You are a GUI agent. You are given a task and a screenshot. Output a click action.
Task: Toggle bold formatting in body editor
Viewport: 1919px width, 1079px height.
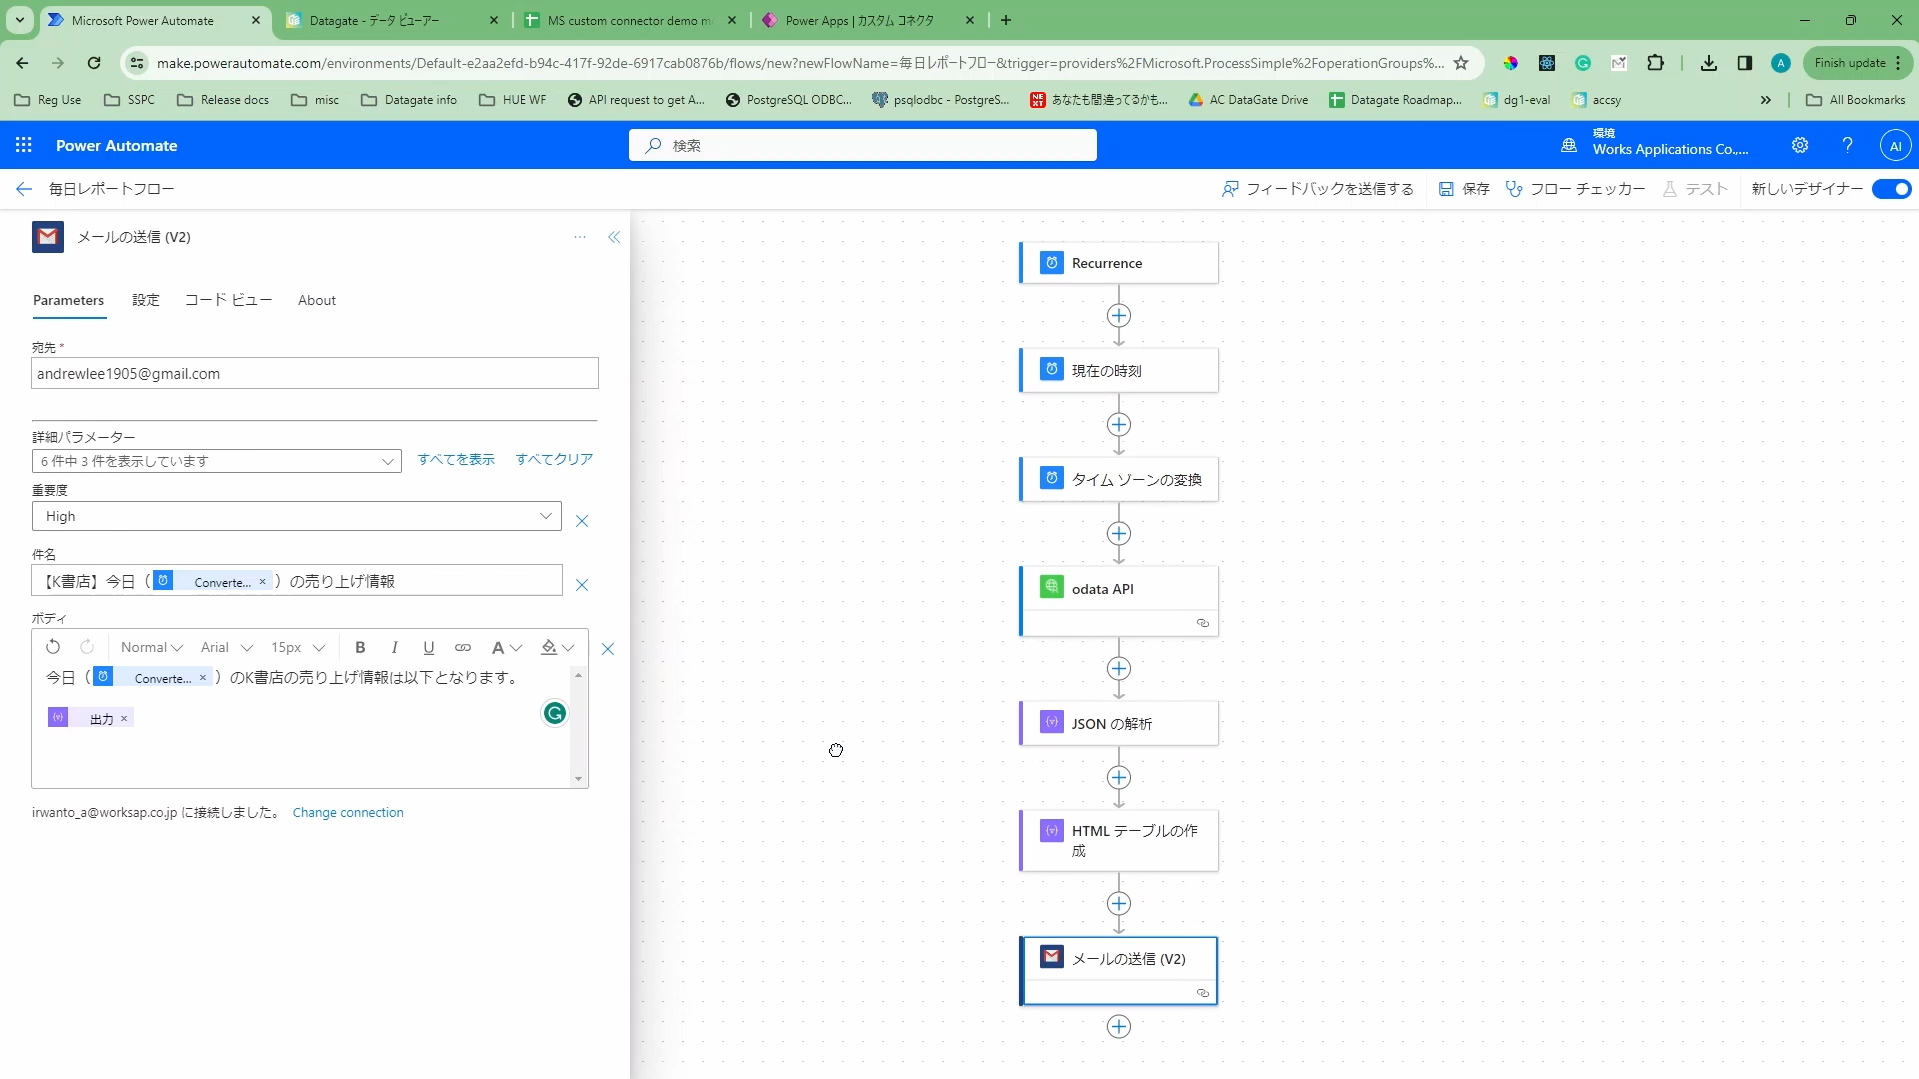361,647
